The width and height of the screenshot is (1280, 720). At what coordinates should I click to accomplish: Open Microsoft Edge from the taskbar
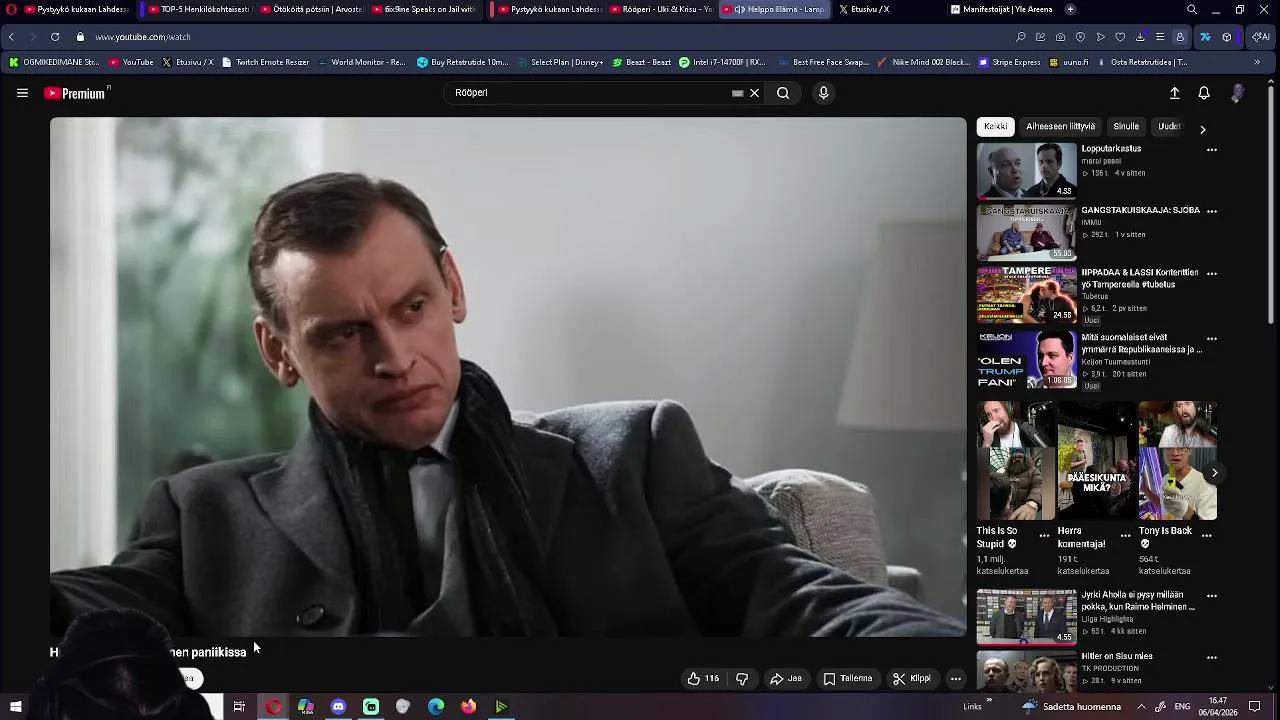pyautogui.click(x=436, y=707)
